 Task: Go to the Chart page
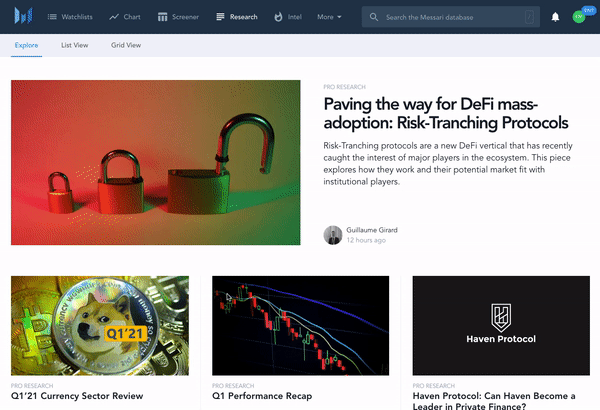tap(125, 17)
